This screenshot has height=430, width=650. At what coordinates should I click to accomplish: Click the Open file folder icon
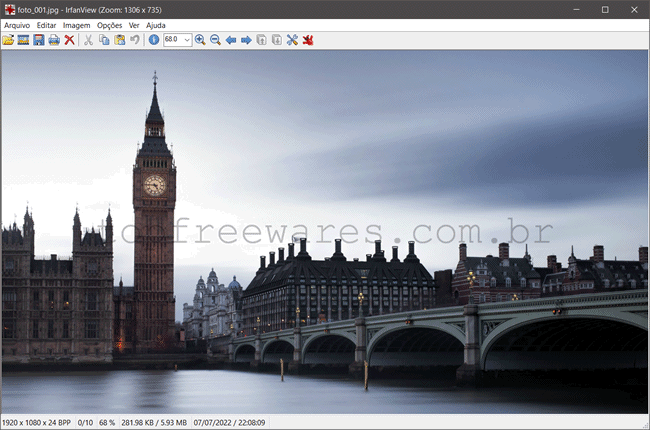coord(8,40)
